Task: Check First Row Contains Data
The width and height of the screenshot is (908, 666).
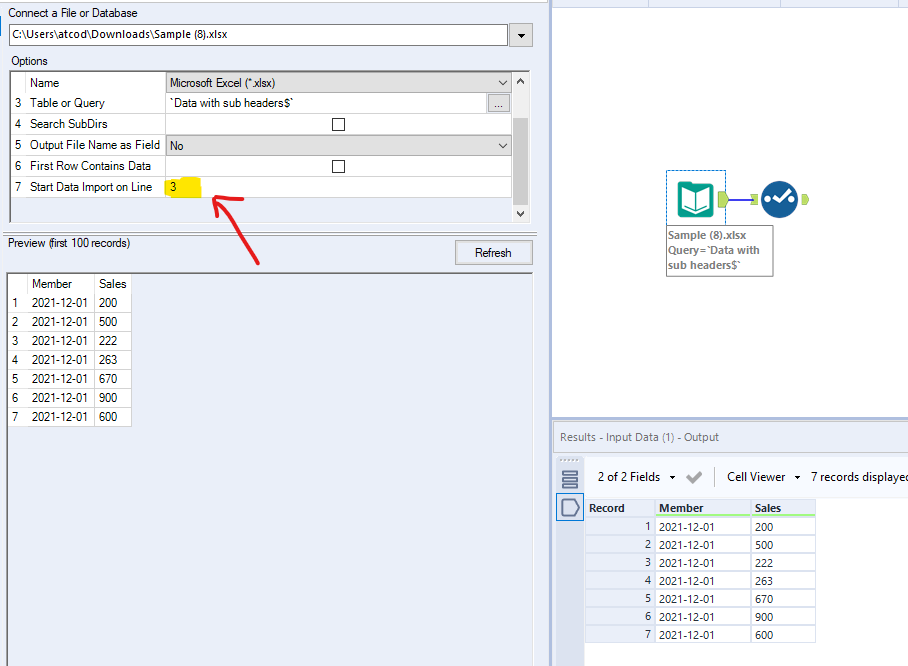Action: tap(338, 166)
